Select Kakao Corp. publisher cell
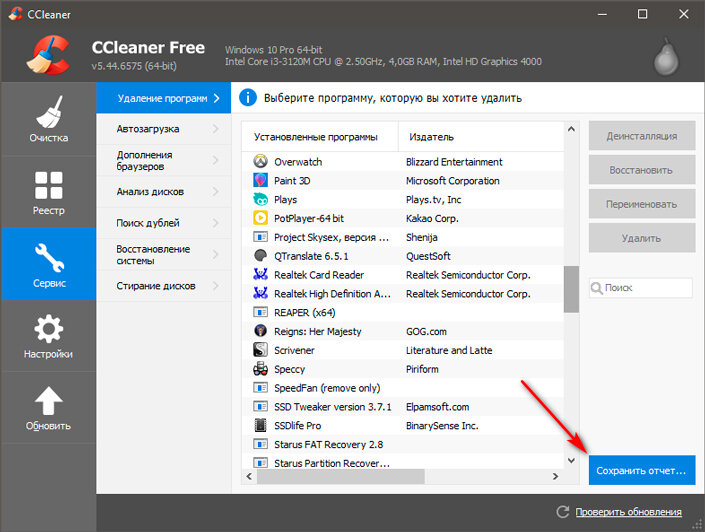Viewport: 705px width, 532px height. click(x=432, y=219)
